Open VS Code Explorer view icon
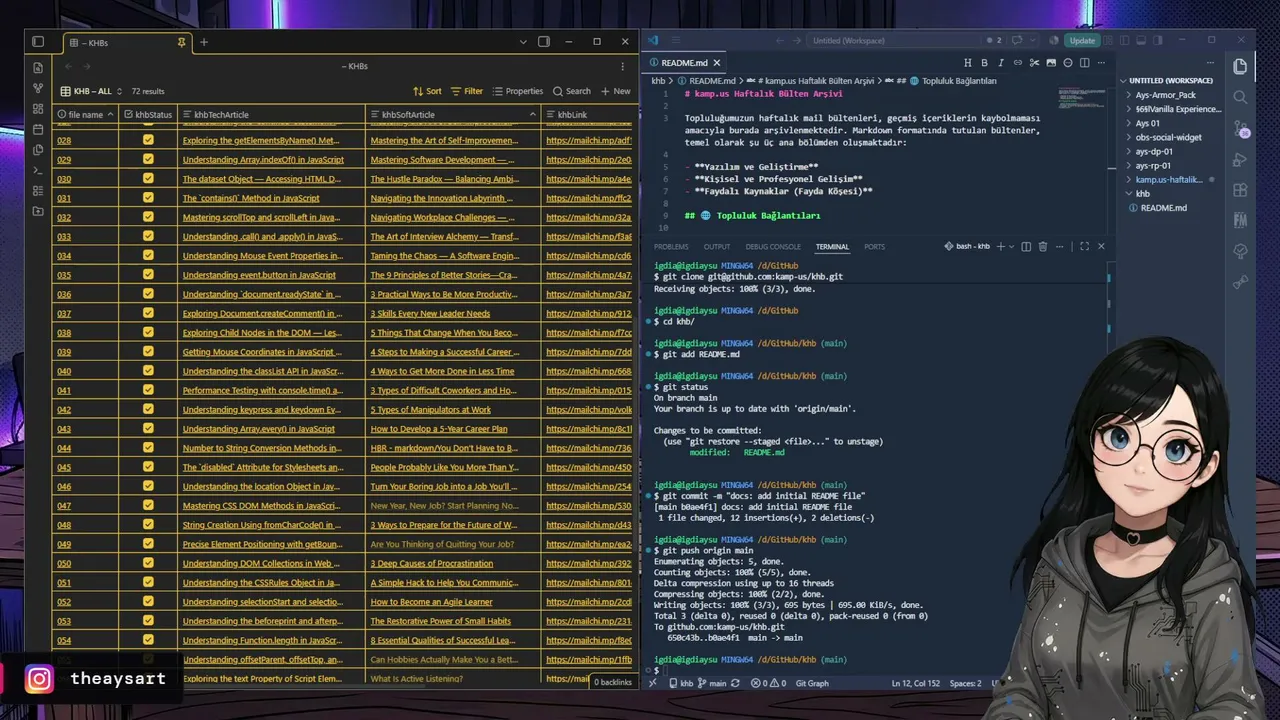The image size is (1280, 720). 1240,66
